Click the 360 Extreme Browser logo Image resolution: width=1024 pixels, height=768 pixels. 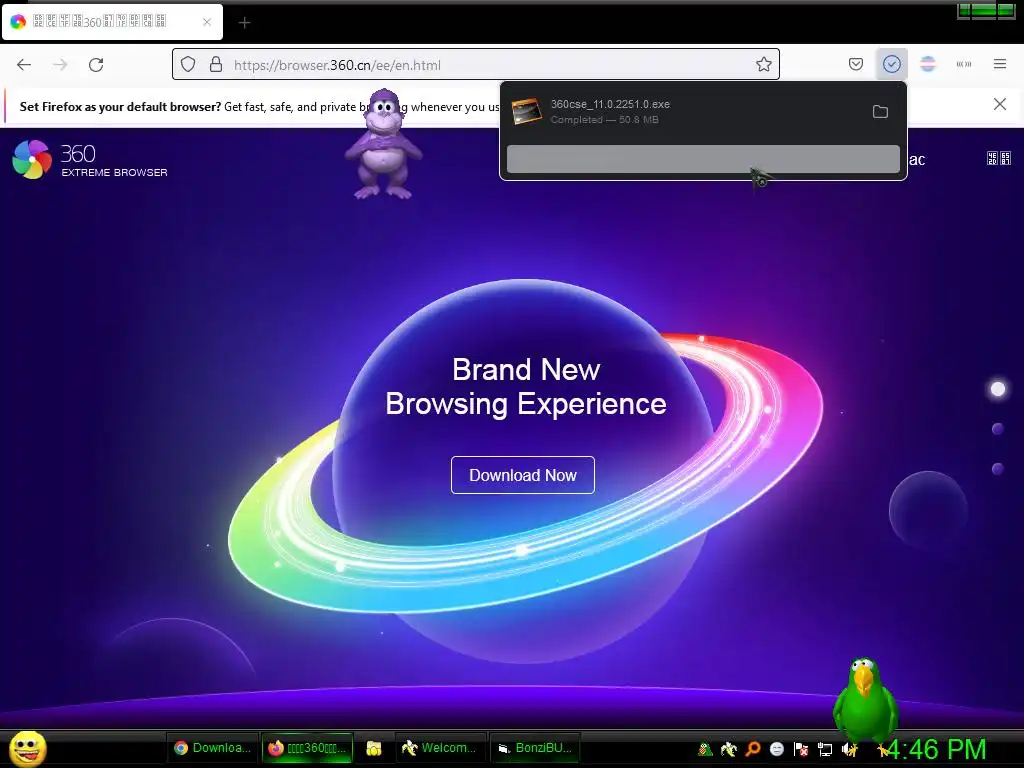click(x=89, y=159)
